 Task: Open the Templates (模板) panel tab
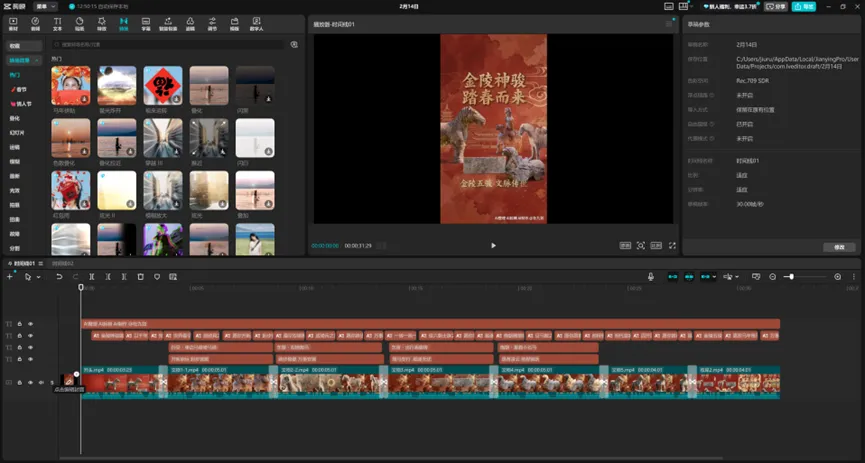(234, 24)
